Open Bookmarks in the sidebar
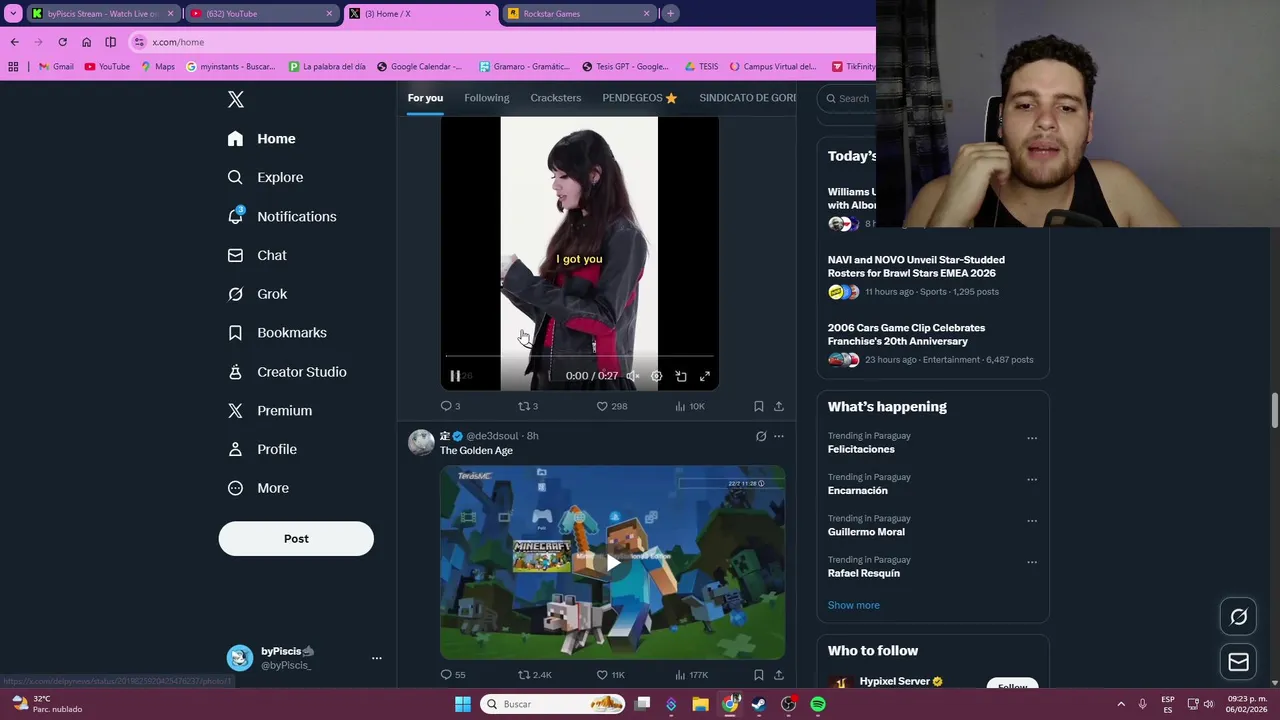Viewport: 1280px width, 720px height. (x=277, y=333)
